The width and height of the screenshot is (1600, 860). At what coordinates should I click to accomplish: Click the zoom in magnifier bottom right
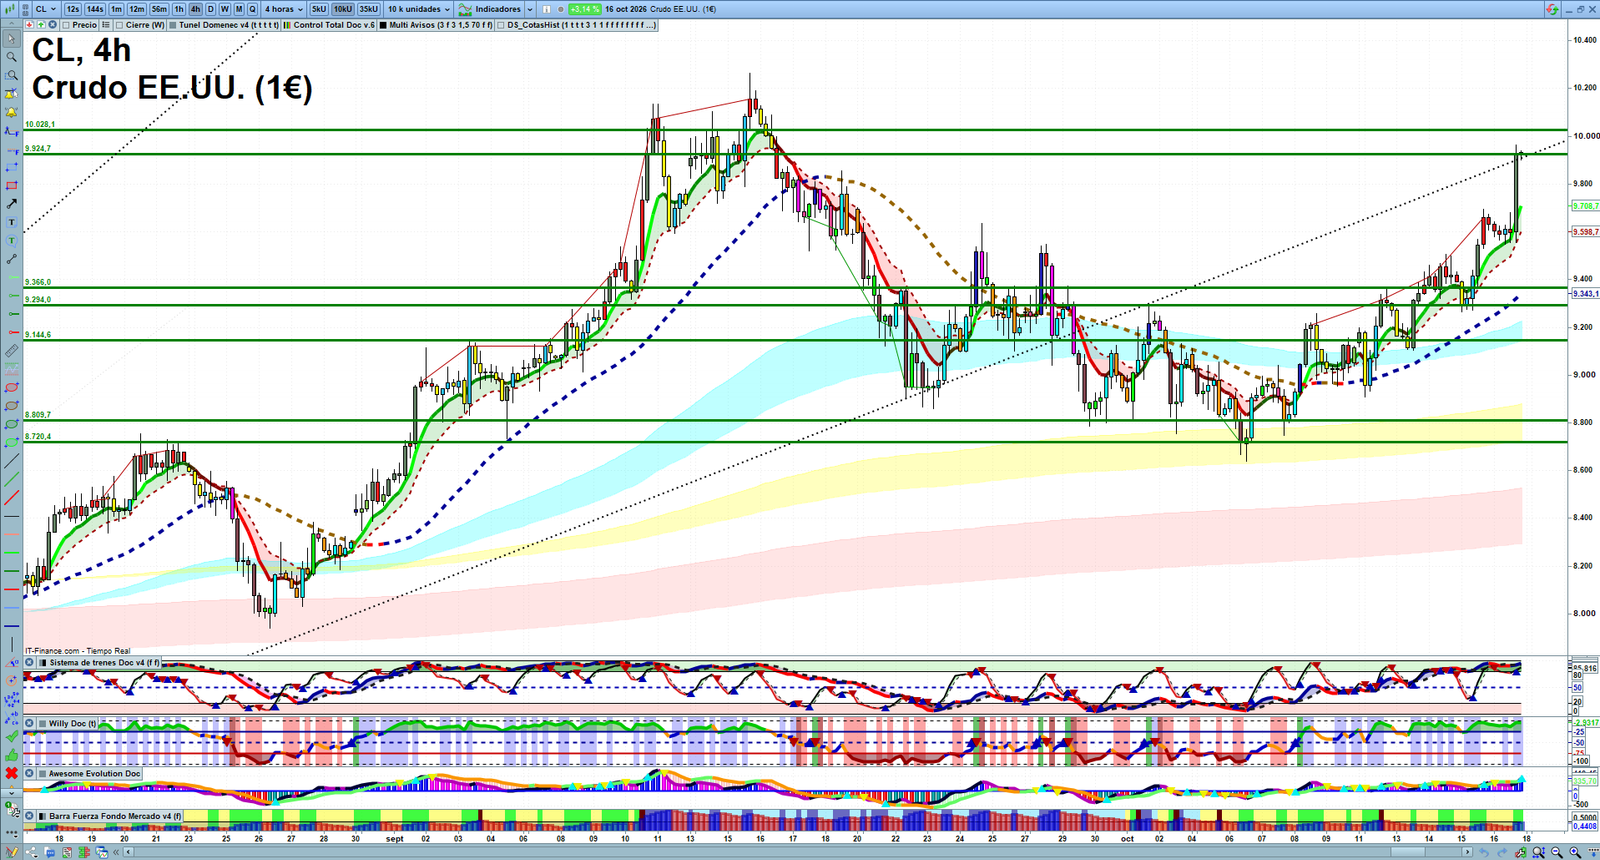[1575, 852]
